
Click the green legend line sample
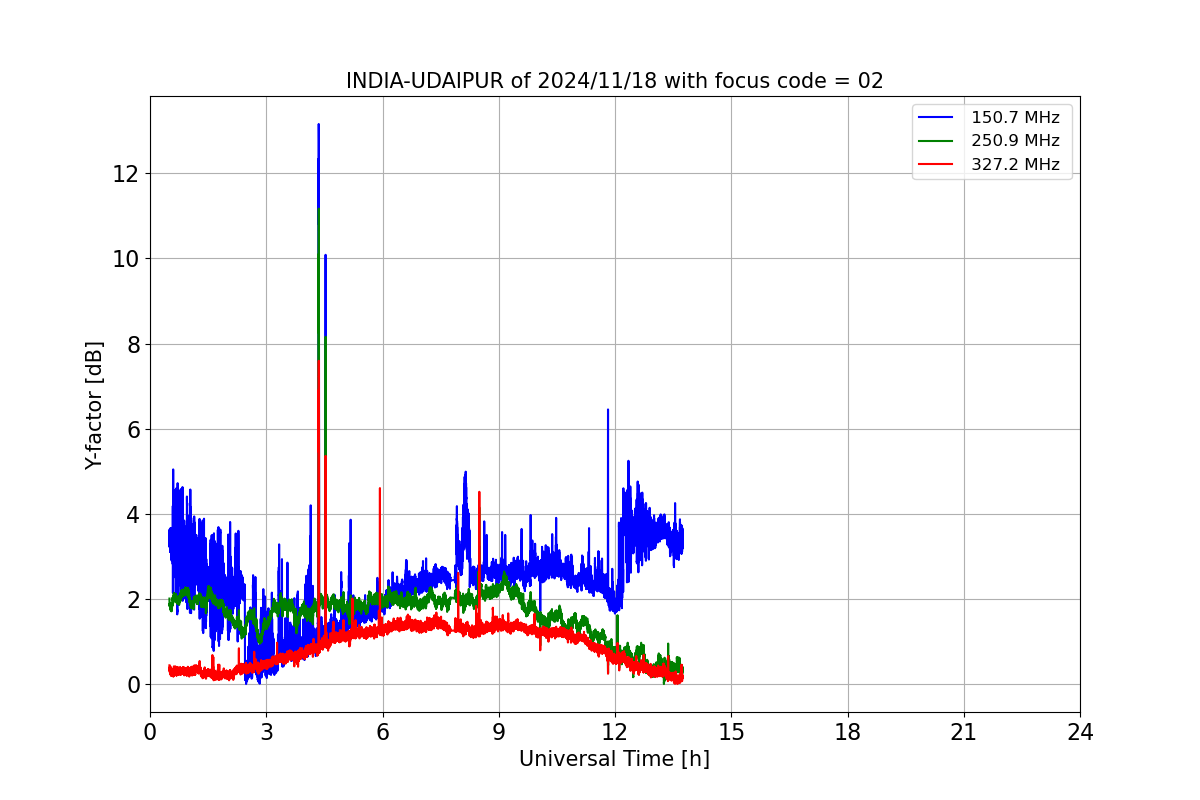(x=938, y=141)
